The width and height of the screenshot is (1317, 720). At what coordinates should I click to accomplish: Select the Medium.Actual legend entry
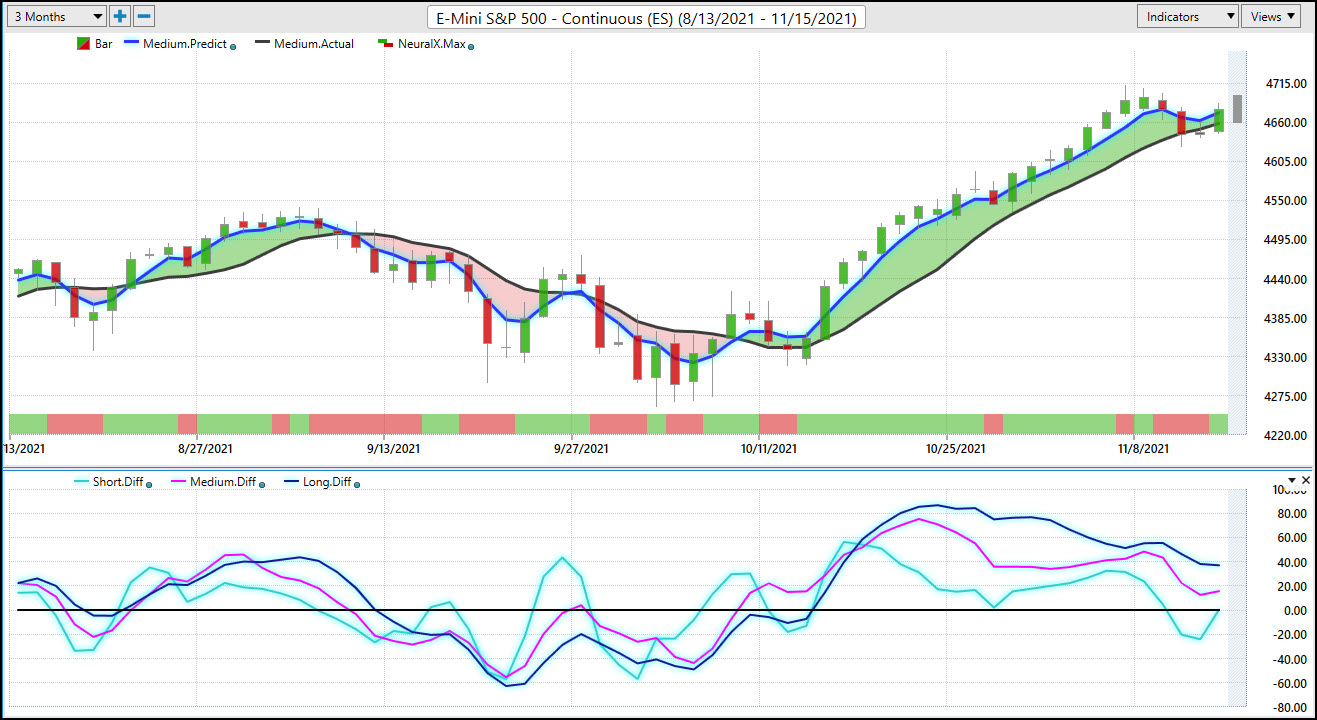pyautogui.click(x=314, y=44)
